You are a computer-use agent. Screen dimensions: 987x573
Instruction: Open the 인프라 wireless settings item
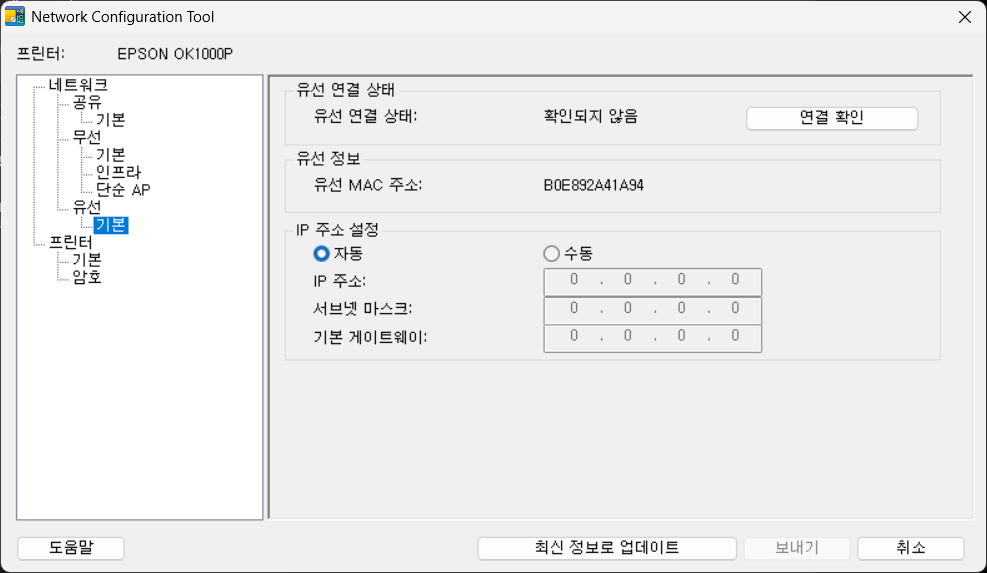coord(118,172)
